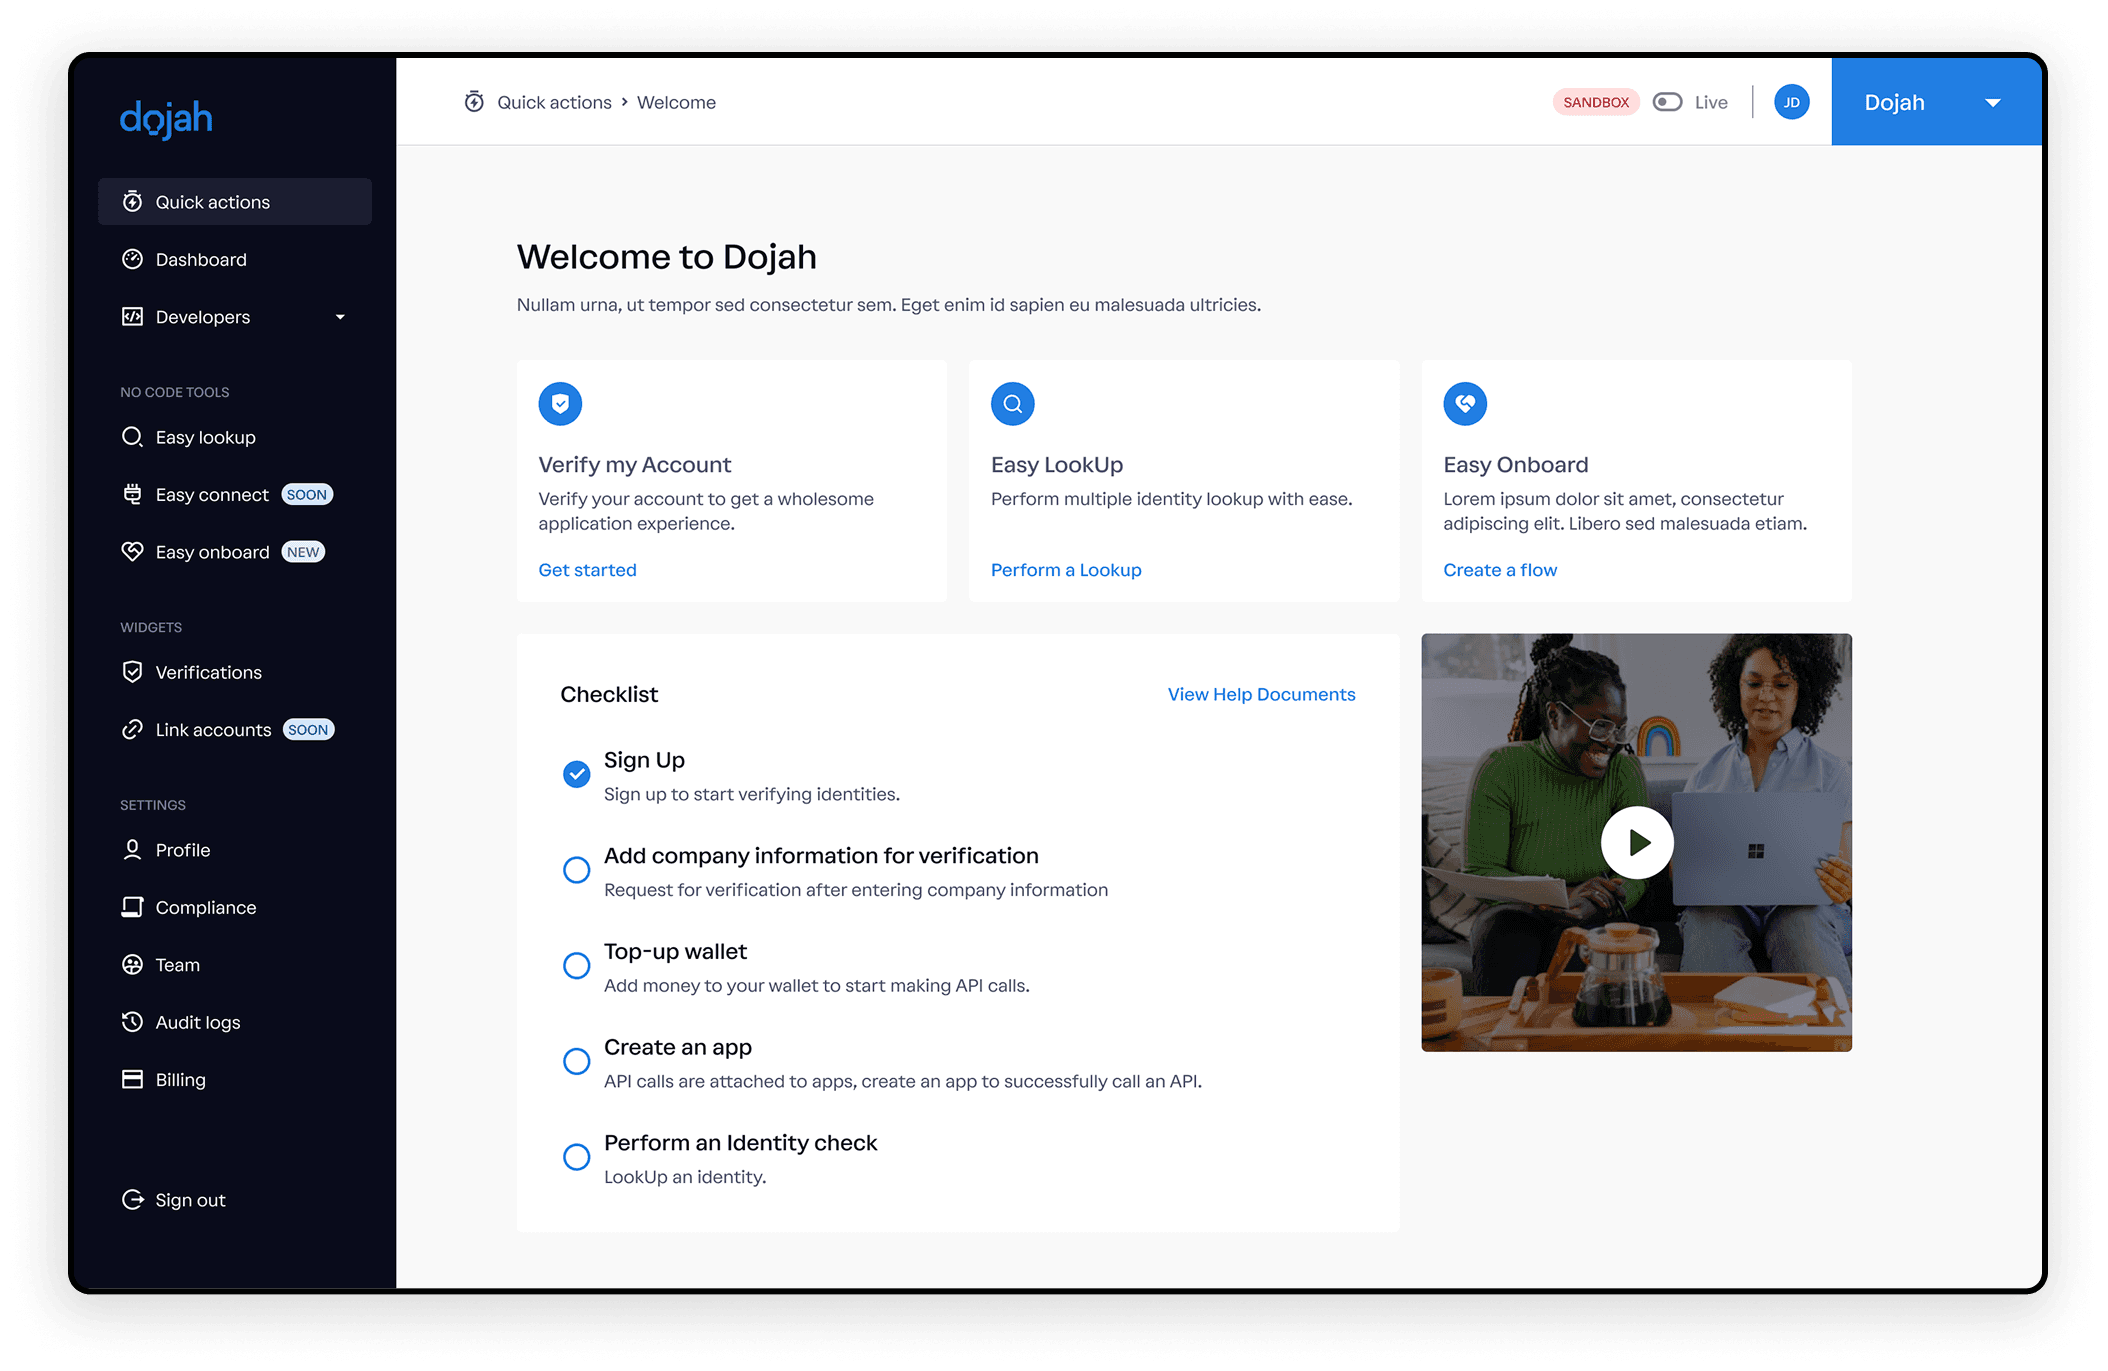Toggle the Sandbox/Live mode switch
2108x1371 pixels.
click(x=1667, y=102)
